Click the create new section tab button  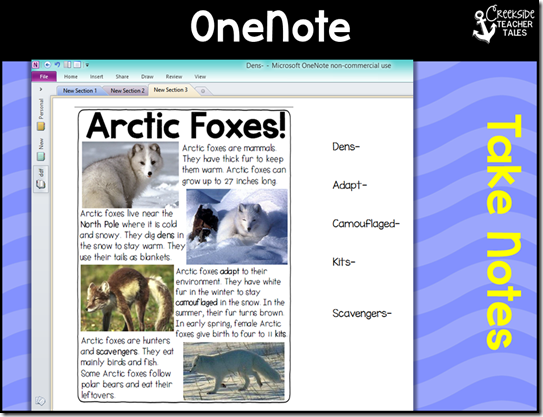203,91
